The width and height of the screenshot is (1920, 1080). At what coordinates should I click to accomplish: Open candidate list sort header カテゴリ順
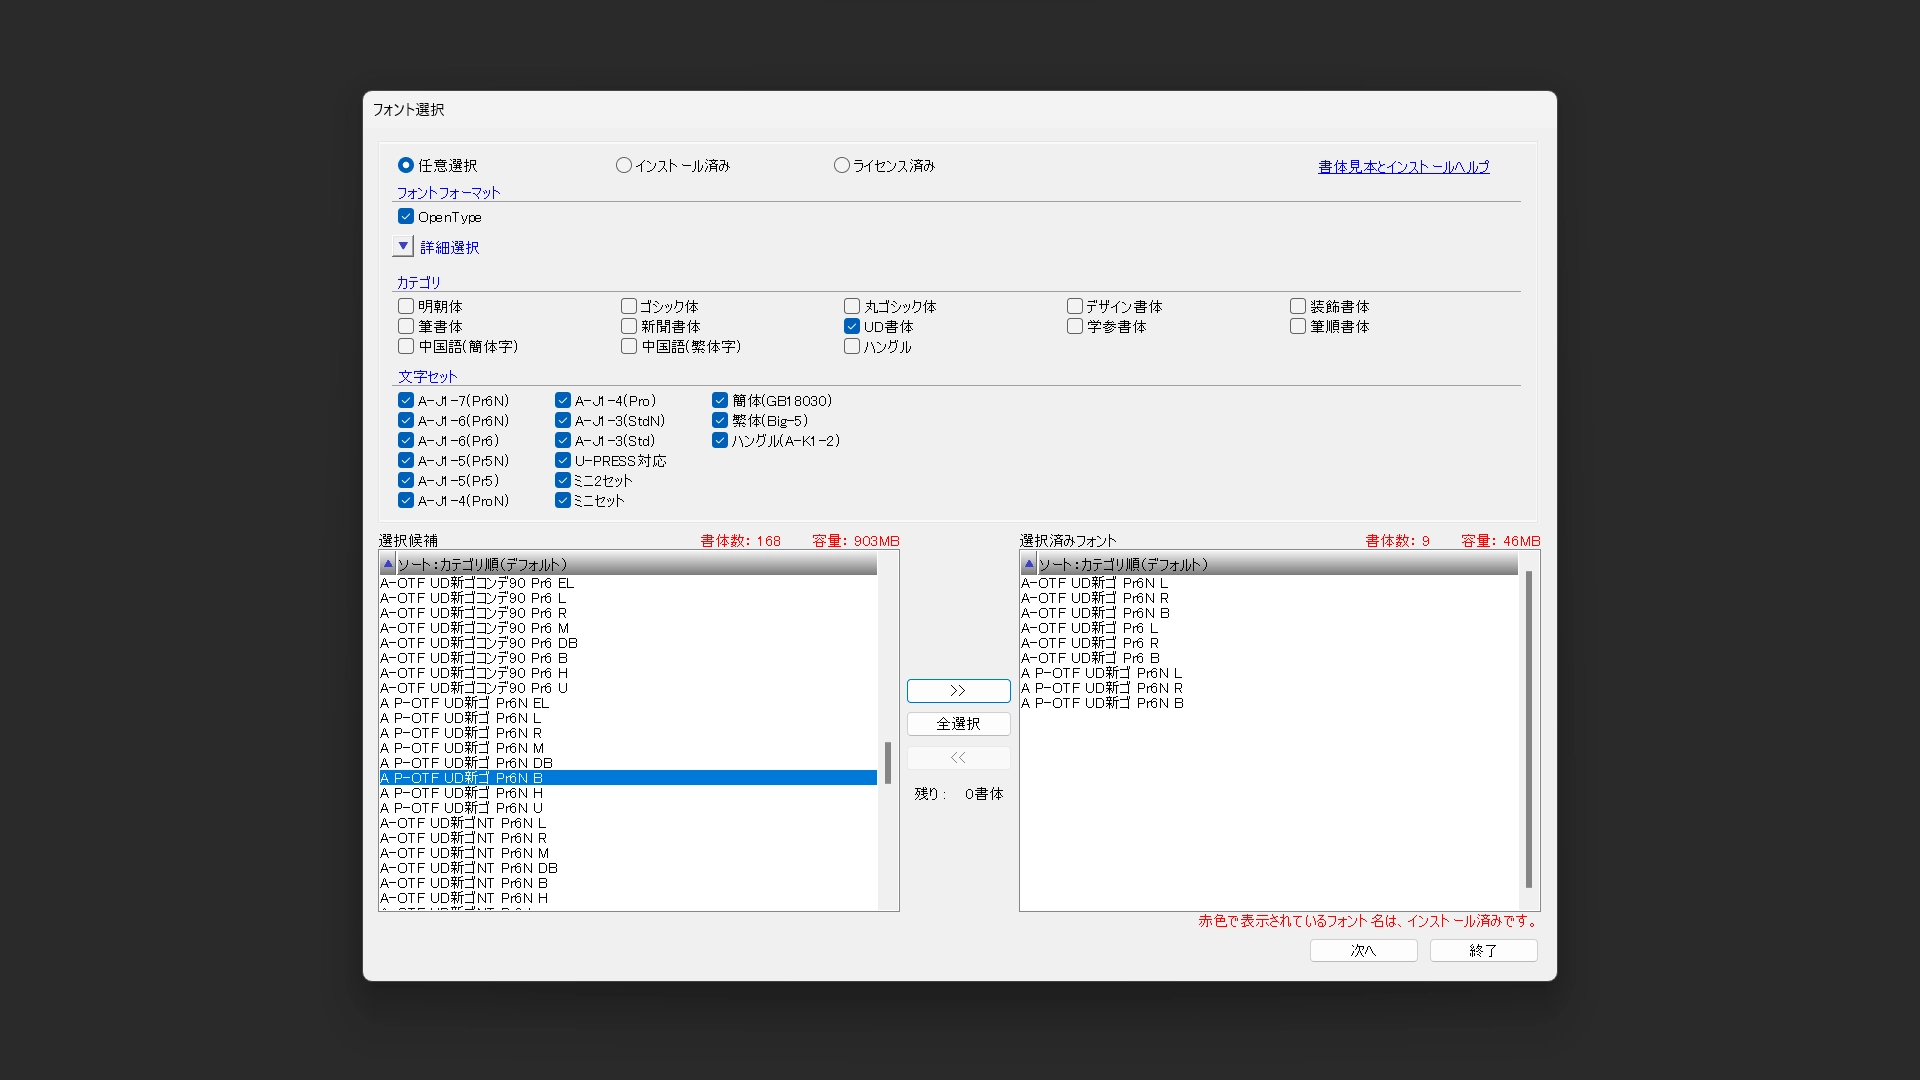coord(482,565)
